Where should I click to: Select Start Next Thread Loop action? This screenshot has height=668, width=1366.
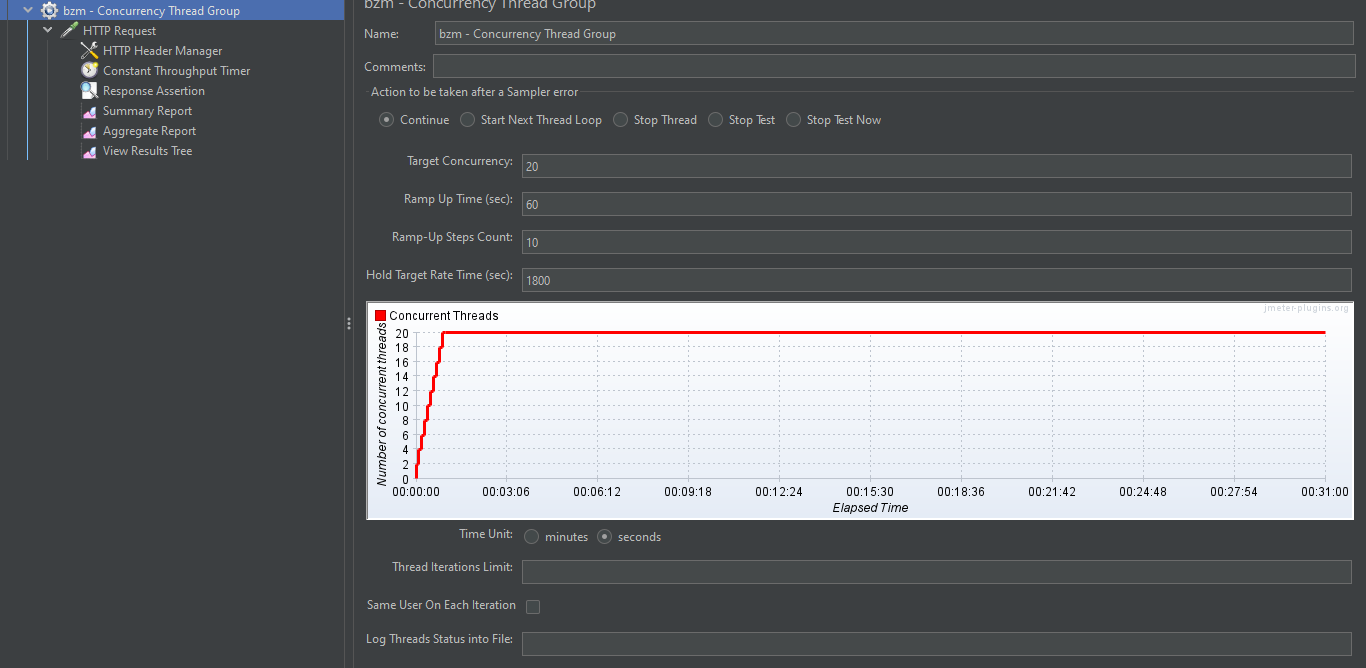tap(467, 119)
